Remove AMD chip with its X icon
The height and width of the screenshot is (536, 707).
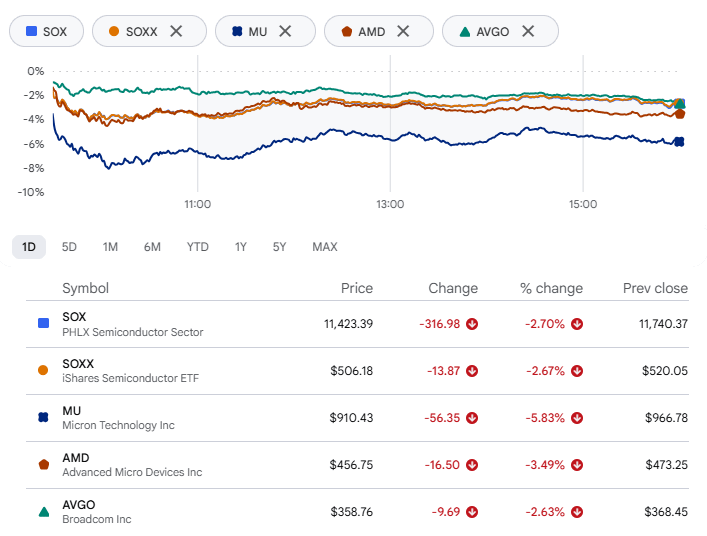403,31
